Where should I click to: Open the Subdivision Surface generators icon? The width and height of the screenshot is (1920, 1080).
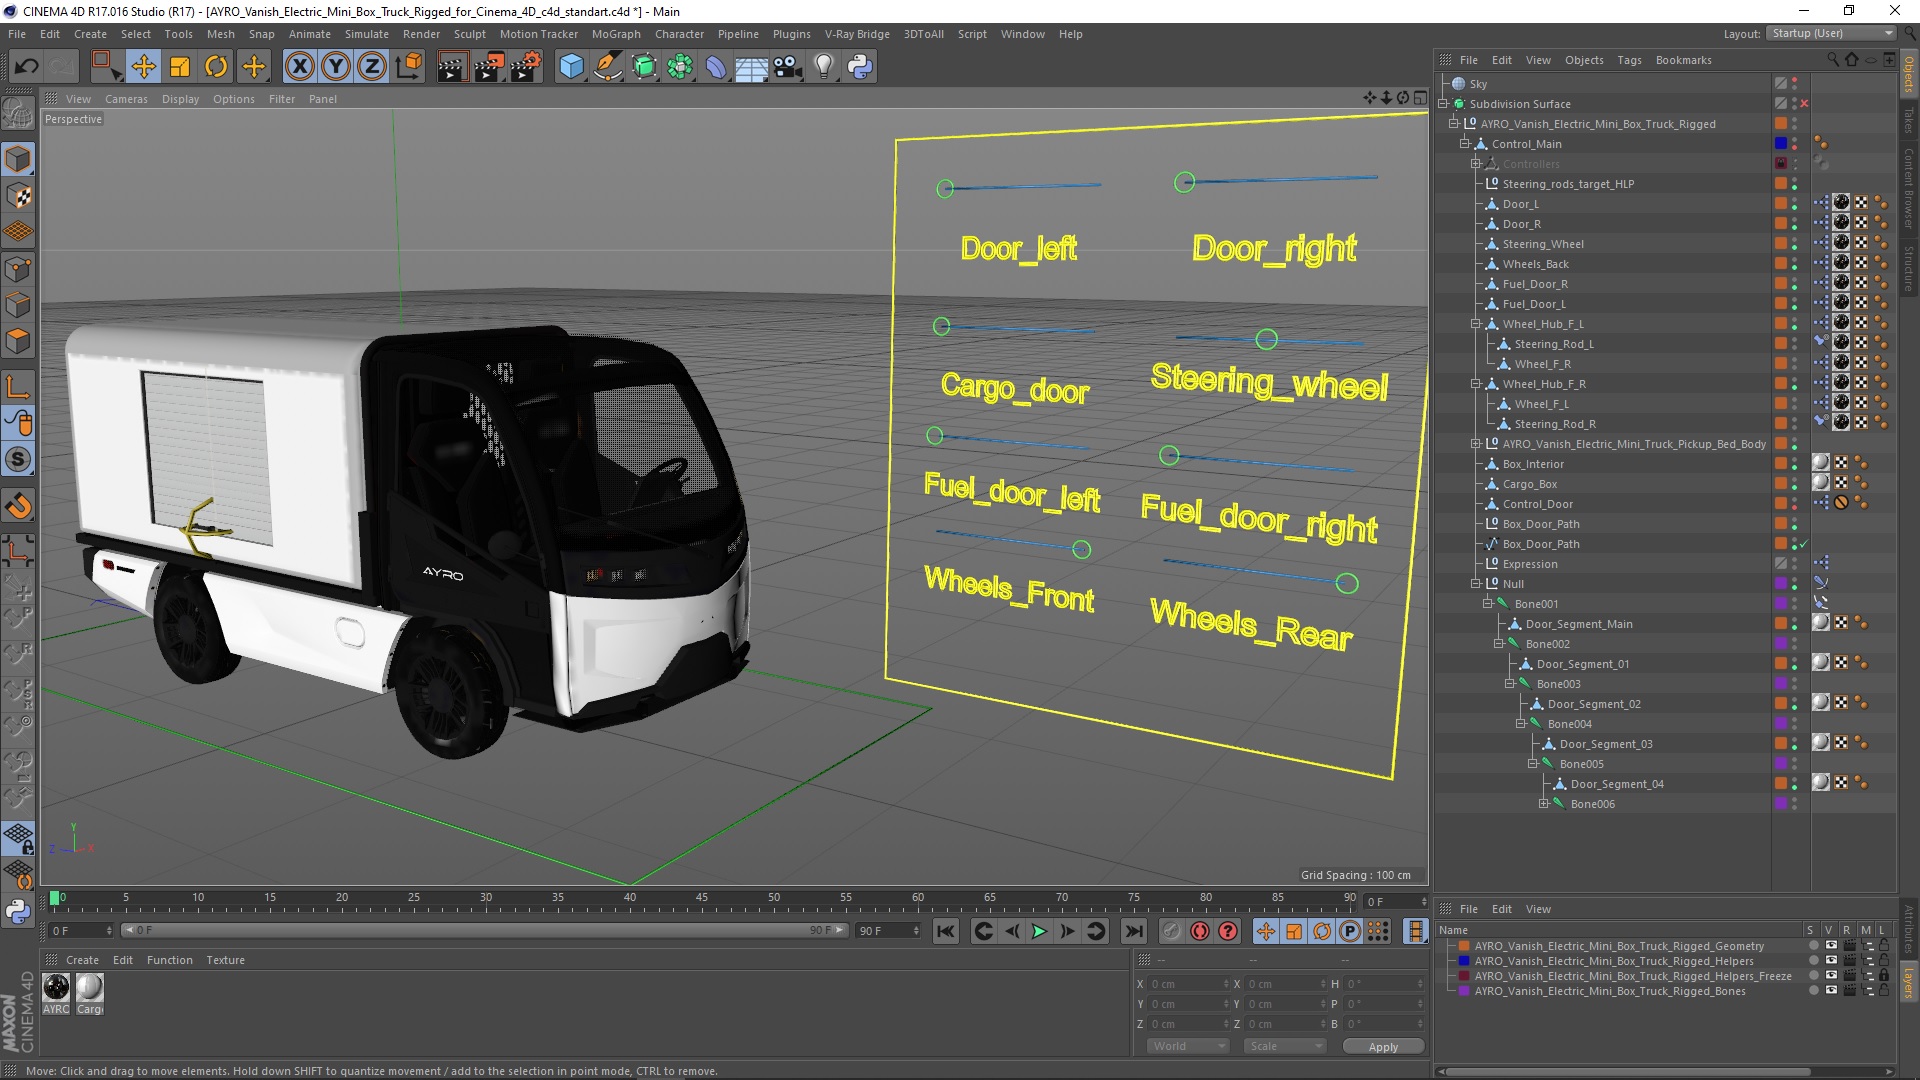(x=644, y=67)
